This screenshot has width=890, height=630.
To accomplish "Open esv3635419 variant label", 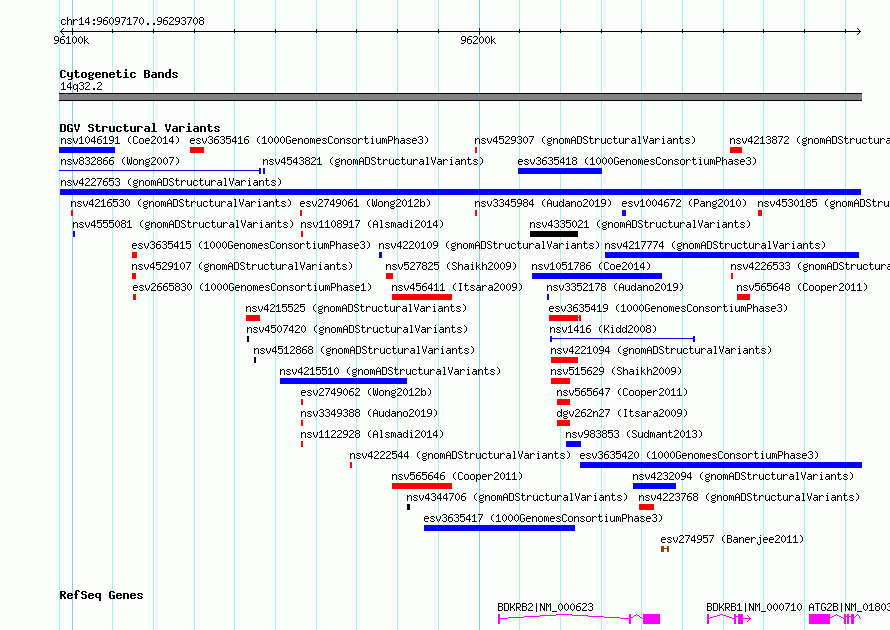I will [668, 308].
